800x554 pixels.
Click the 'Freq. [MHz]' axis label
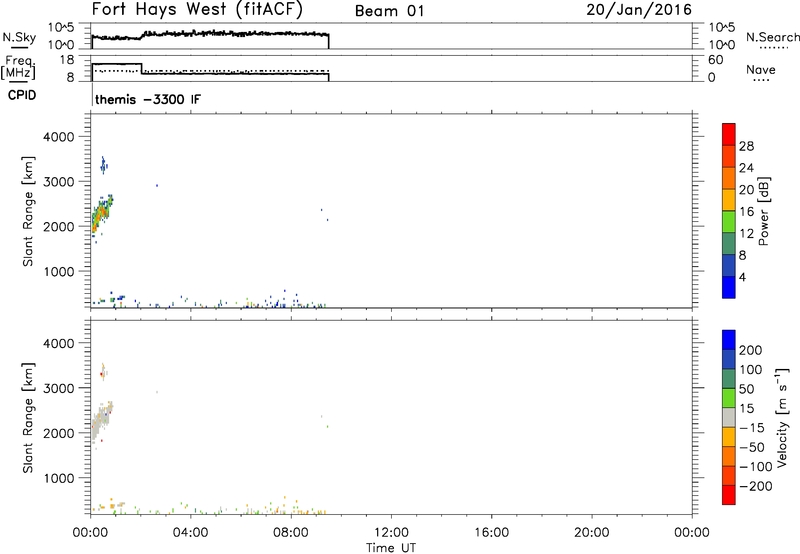point(18,67)
